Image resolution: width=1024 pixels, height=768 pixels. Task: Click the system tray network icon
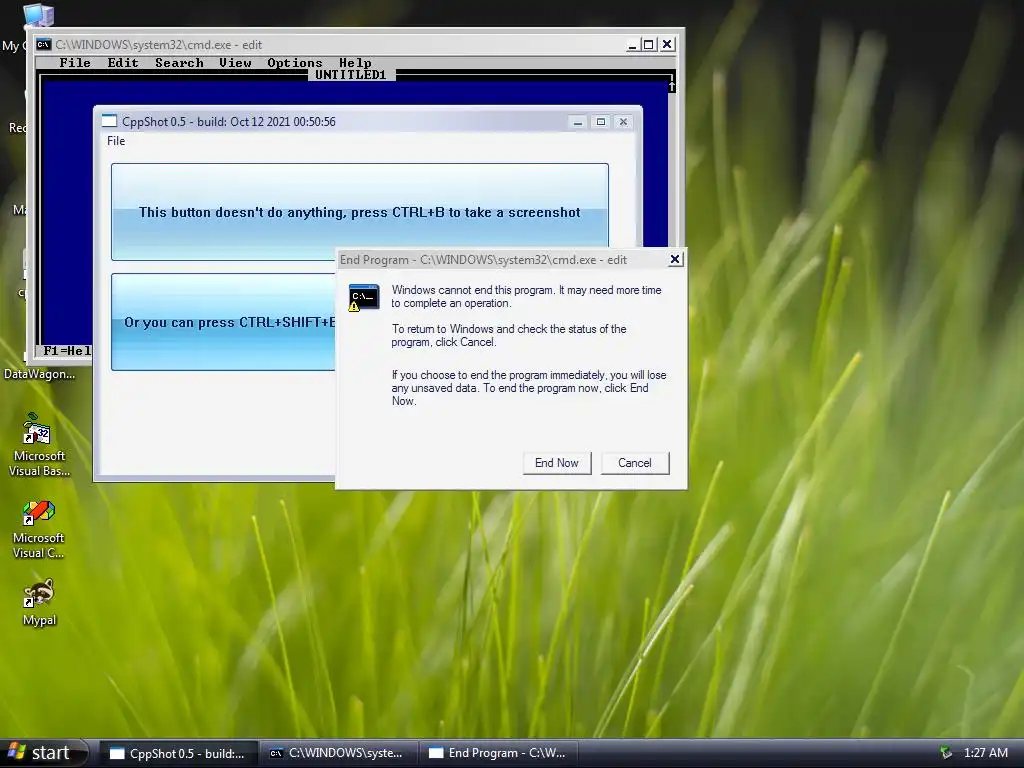[x=945, y=753]
